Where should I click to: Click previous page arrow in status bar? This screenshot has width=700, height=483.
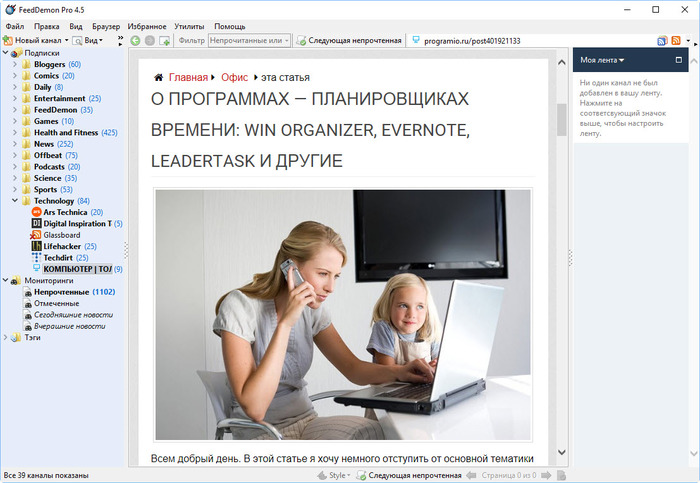click(471, 475)
